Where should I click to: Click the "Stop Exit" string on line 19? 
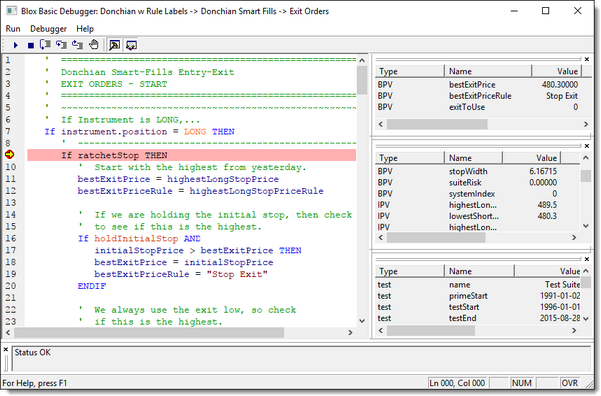[237, 274]
